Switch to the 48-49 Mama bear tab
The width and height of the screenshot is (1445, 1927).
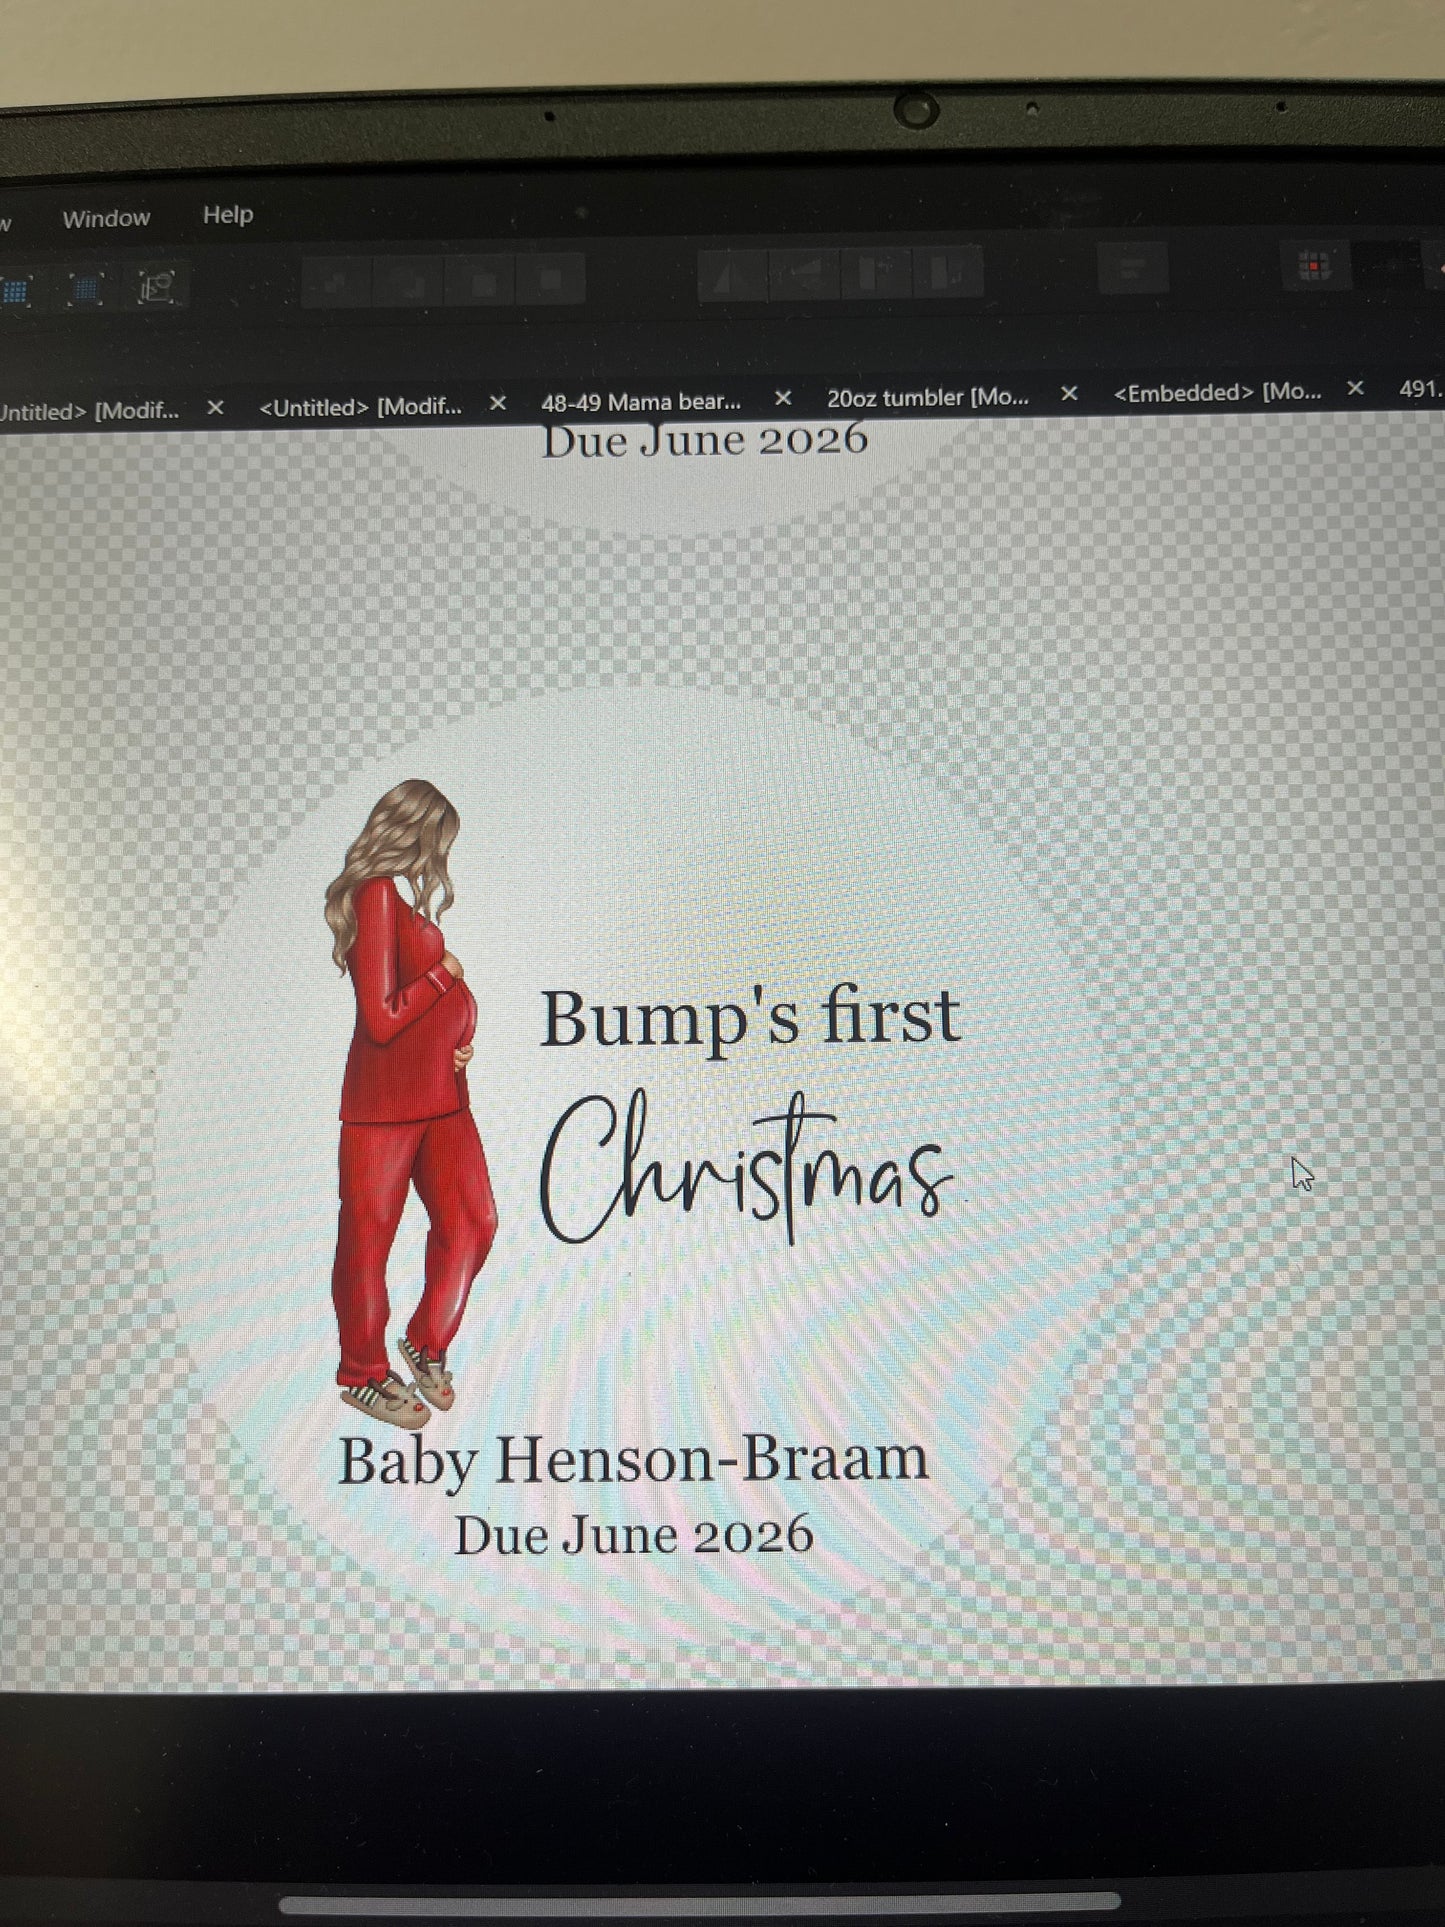[640, 402]
